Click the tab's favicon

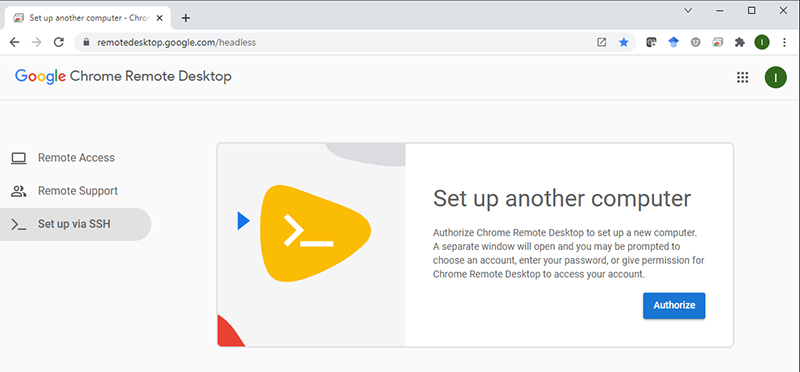click(x=18, y=18)
